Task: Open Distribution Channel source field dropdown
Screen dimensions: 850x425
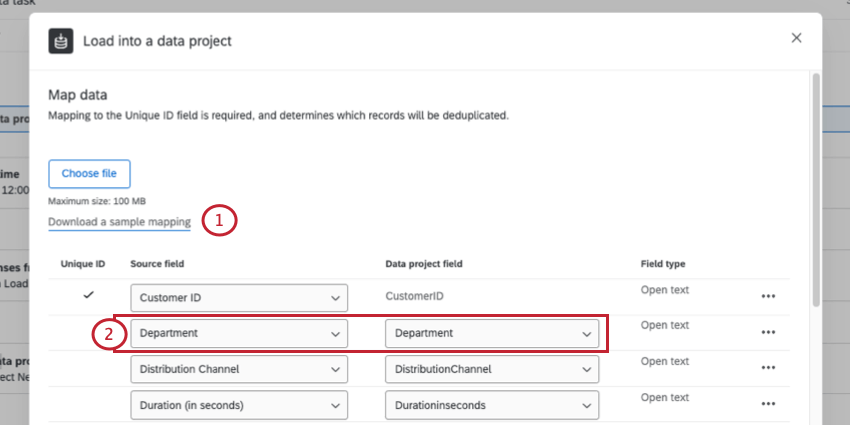Action: [240, 369]
